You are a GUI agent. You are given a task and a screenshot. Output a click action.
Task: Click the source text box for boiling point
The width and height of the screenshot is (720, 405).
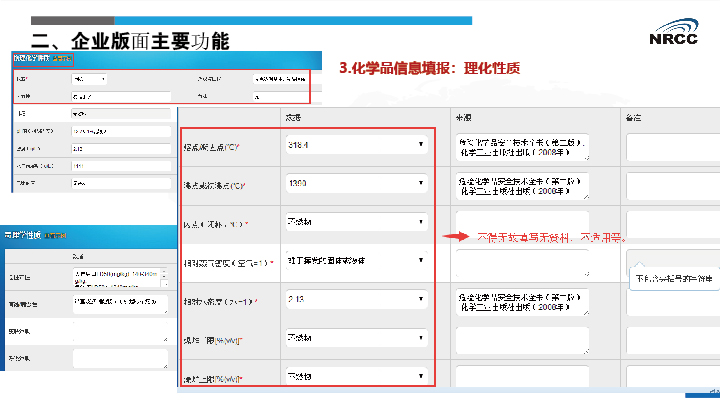[x=521, y=185]
